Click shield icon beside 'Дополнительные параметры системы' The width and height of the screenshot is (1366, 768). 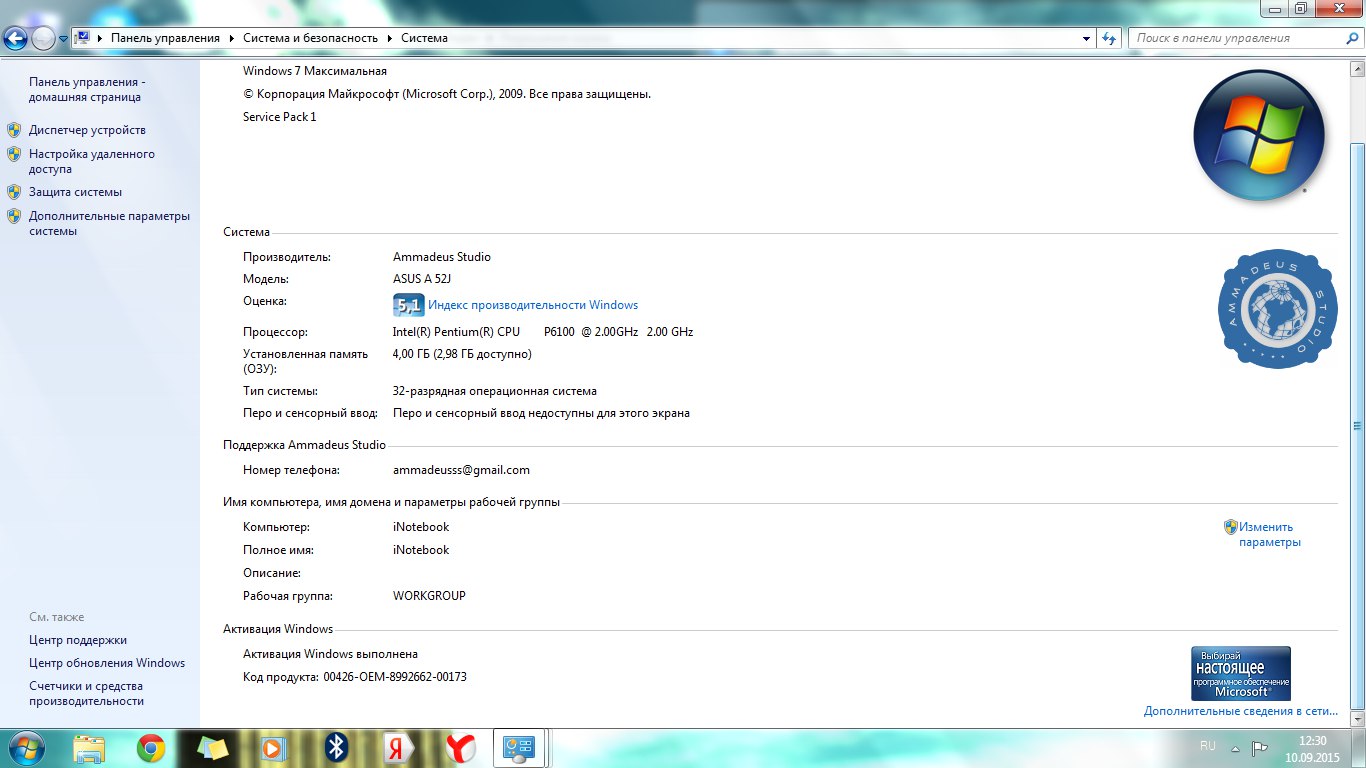(14, 216)
